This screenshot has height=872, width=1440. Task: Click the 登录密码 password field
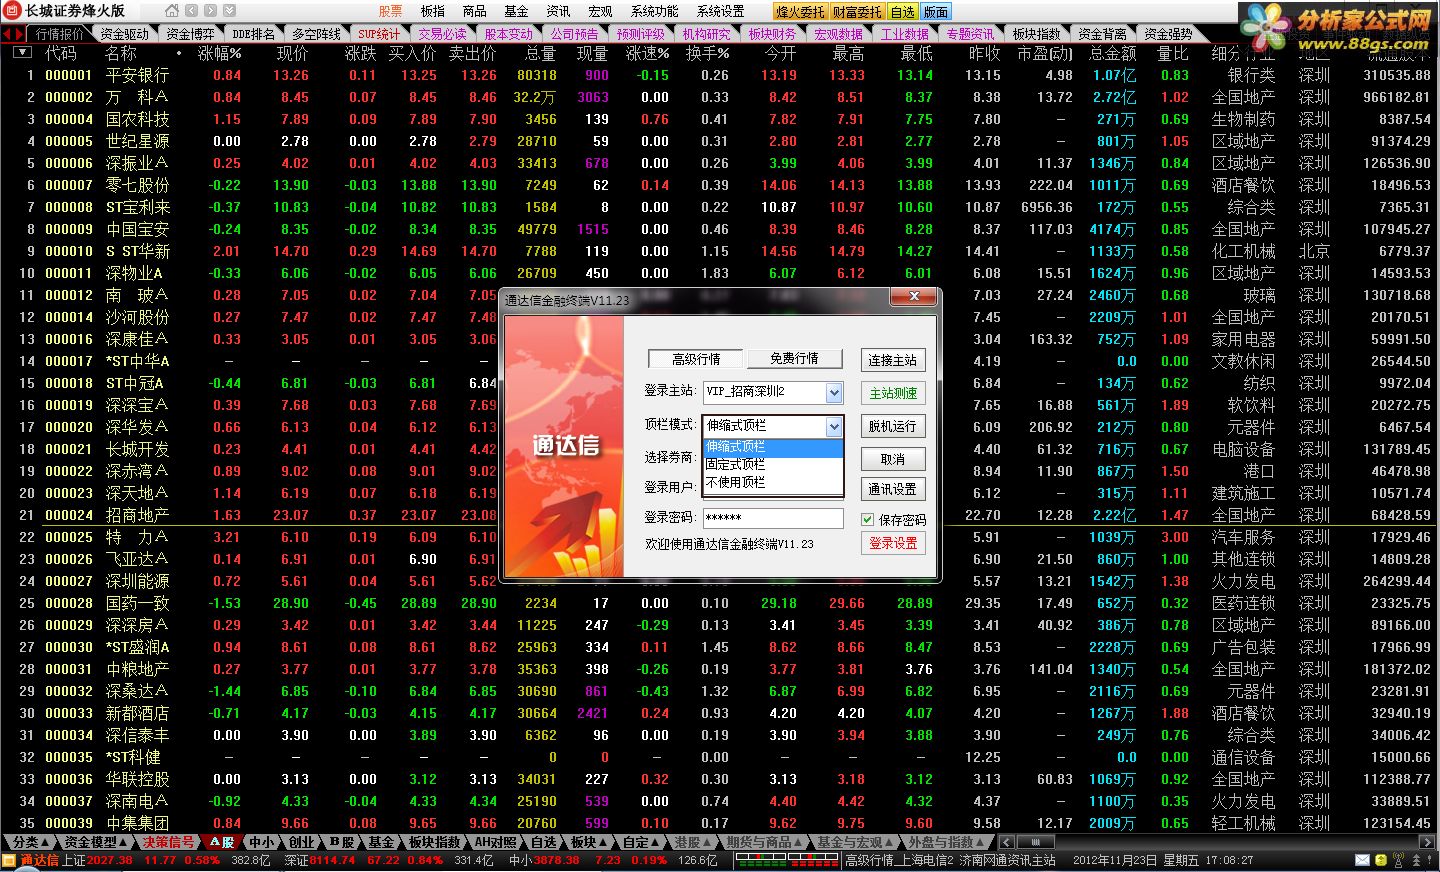pos(773,518)
